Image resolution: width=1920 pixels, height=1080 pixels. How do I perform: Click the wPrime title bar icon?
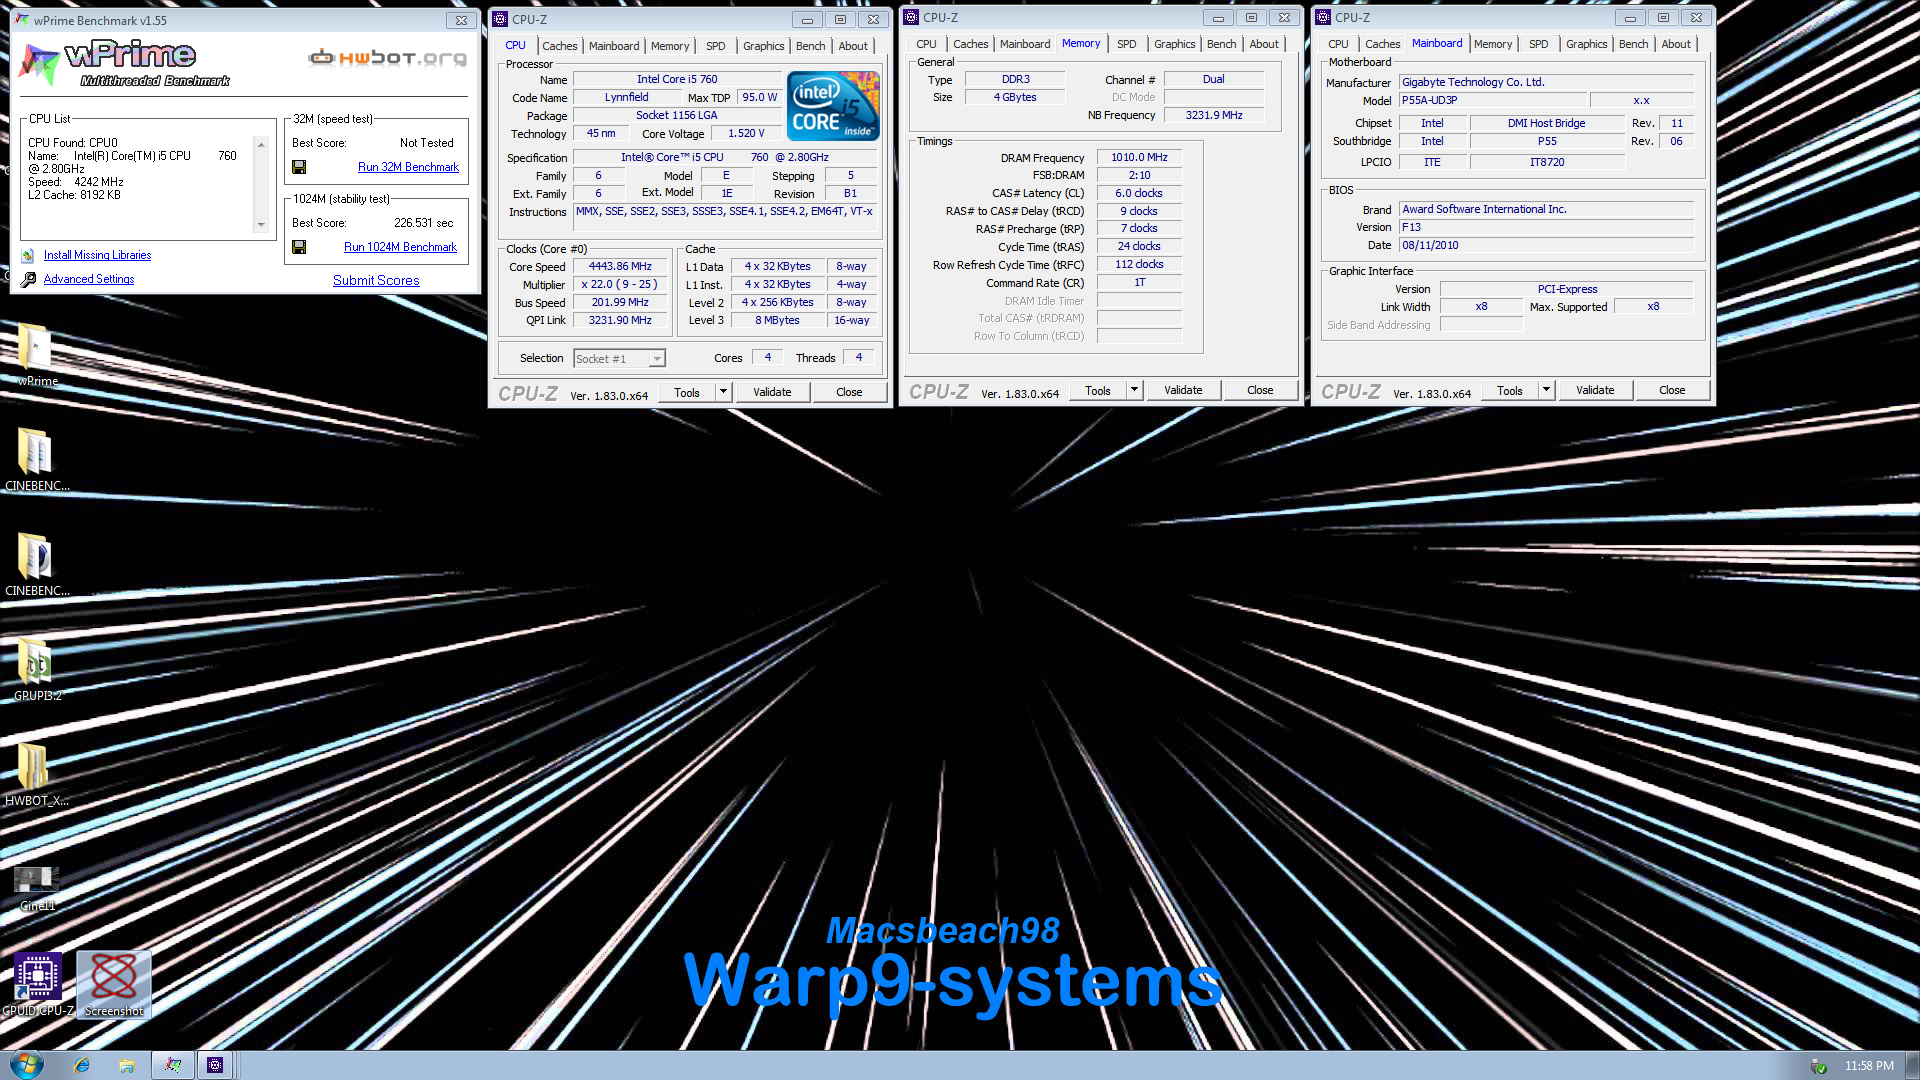tap(22, 20)
